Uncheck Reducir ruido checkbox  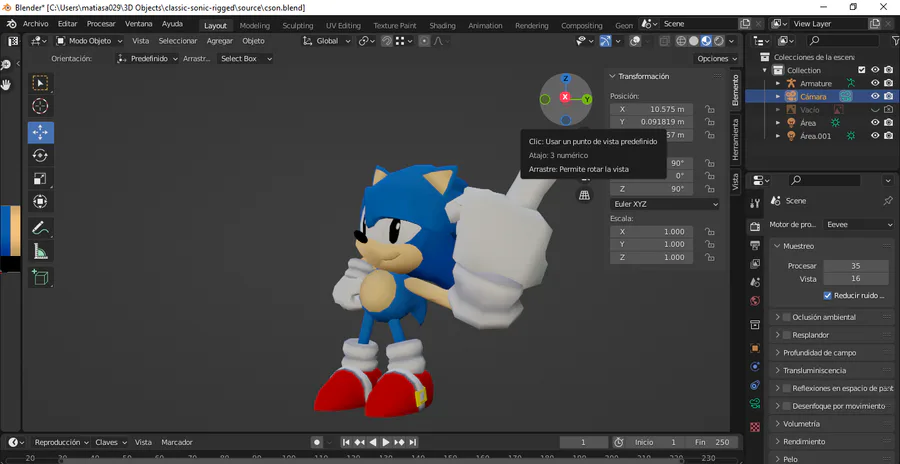click(827, 296)
